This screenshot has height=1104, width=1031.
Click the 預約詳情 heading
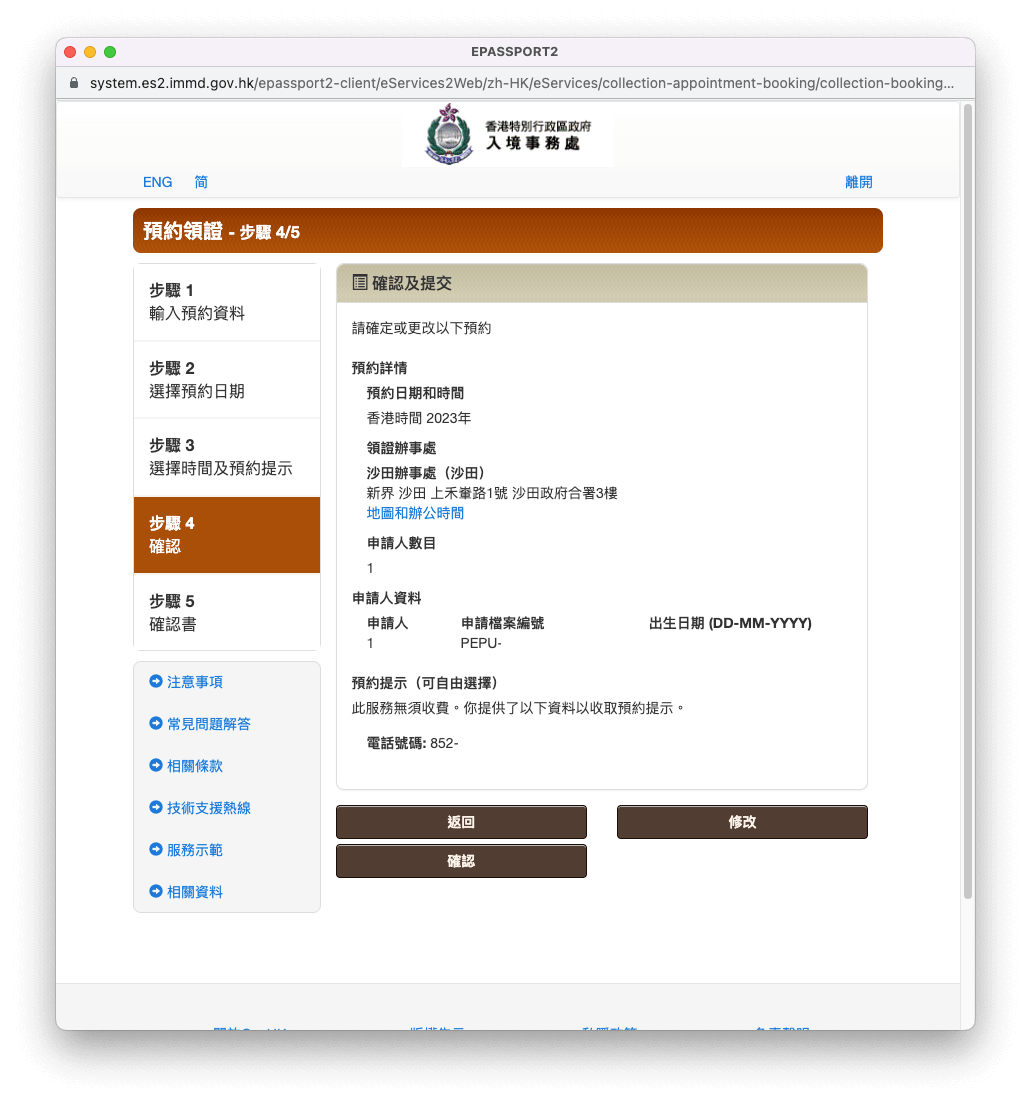(x=379, y=368)
